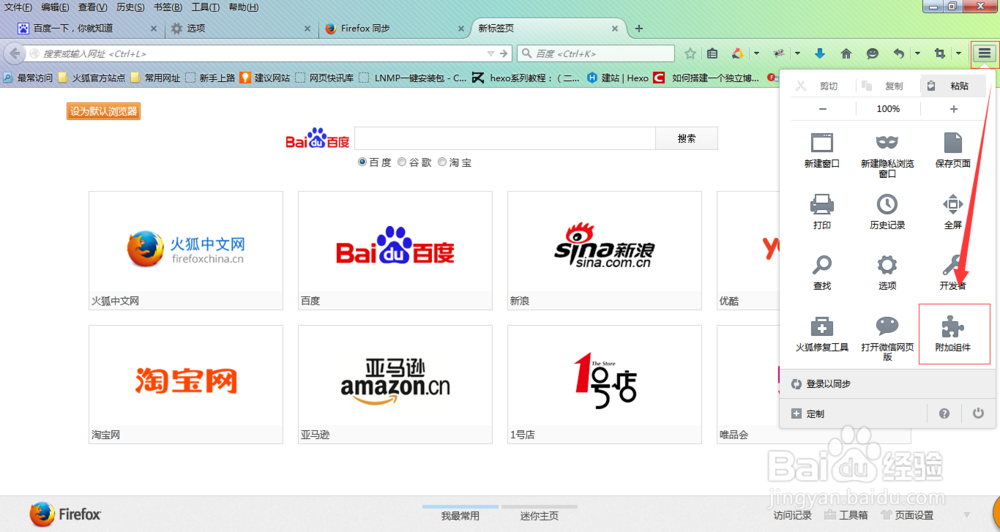The height and width of the screenshot is (532, 1000).
Task: Open the hamburger menu button
Action: click(x=985, y=54)
